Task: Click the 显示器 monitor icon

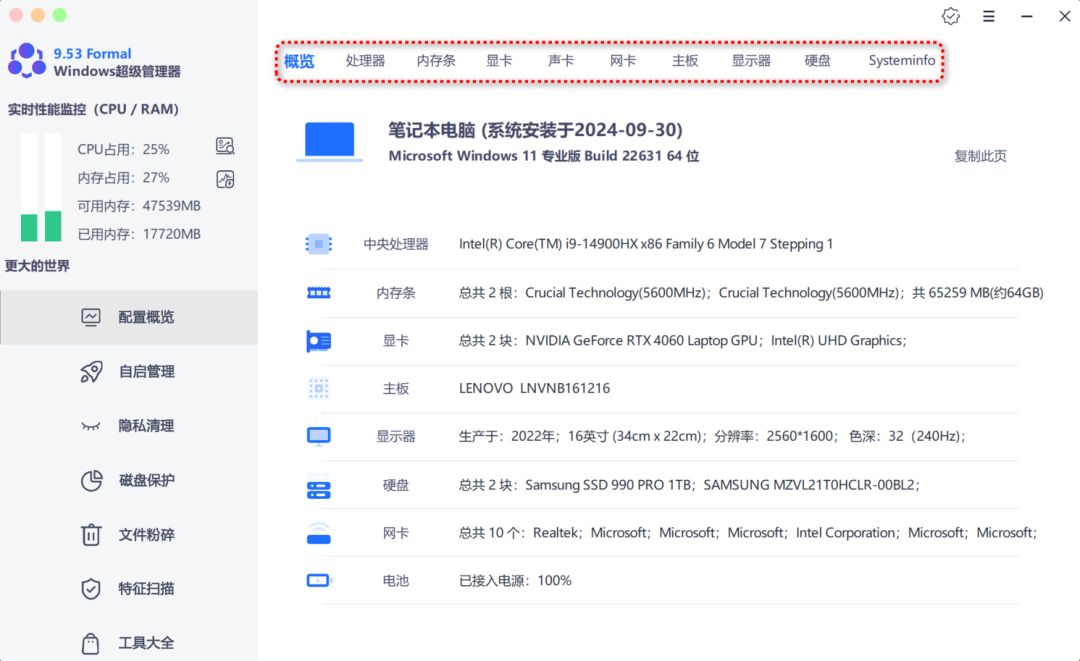Action: click(x=318, y=437)
